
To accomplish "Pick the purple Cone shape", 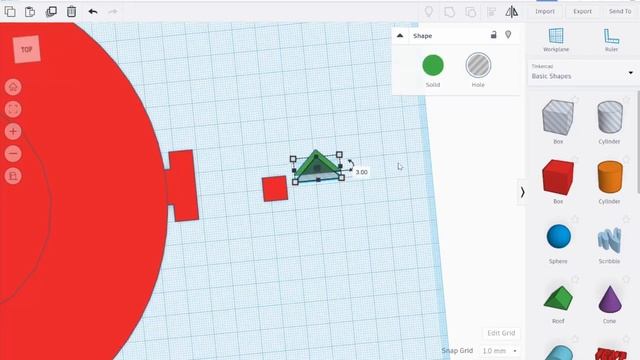I will (x=610, y=299).
